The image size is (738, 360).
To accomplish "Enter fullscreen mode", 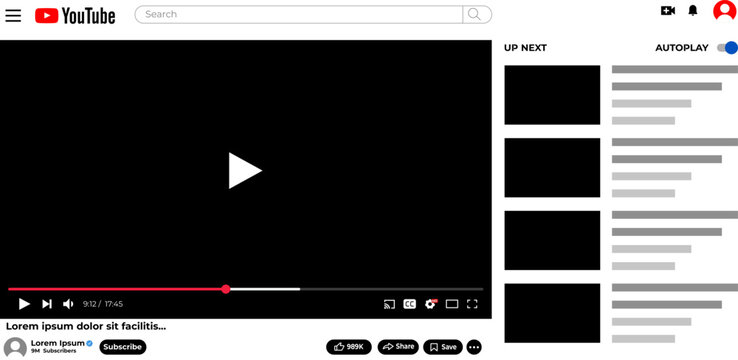I will pos(472,304).
